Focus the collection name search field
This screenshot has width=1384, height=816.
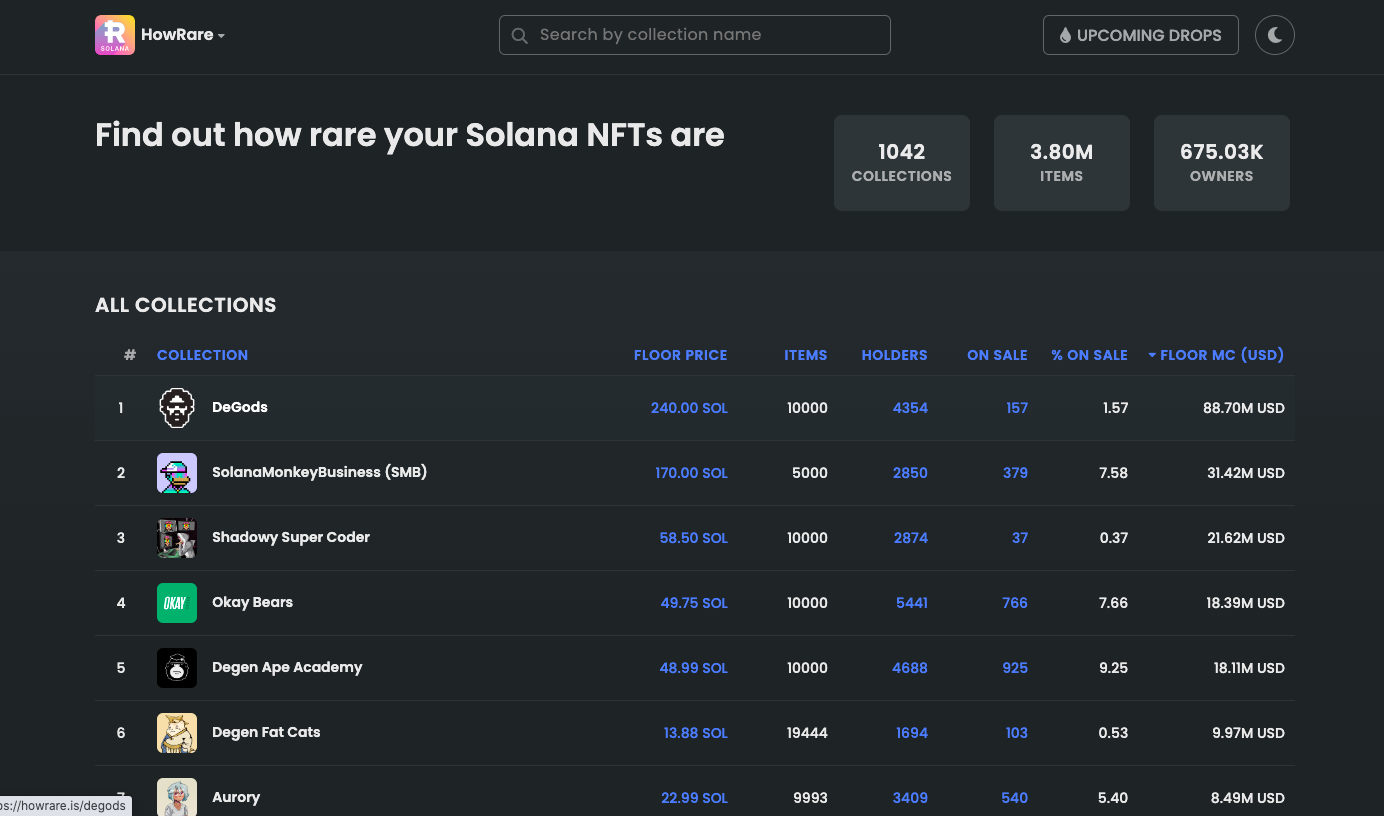point(694,35)
